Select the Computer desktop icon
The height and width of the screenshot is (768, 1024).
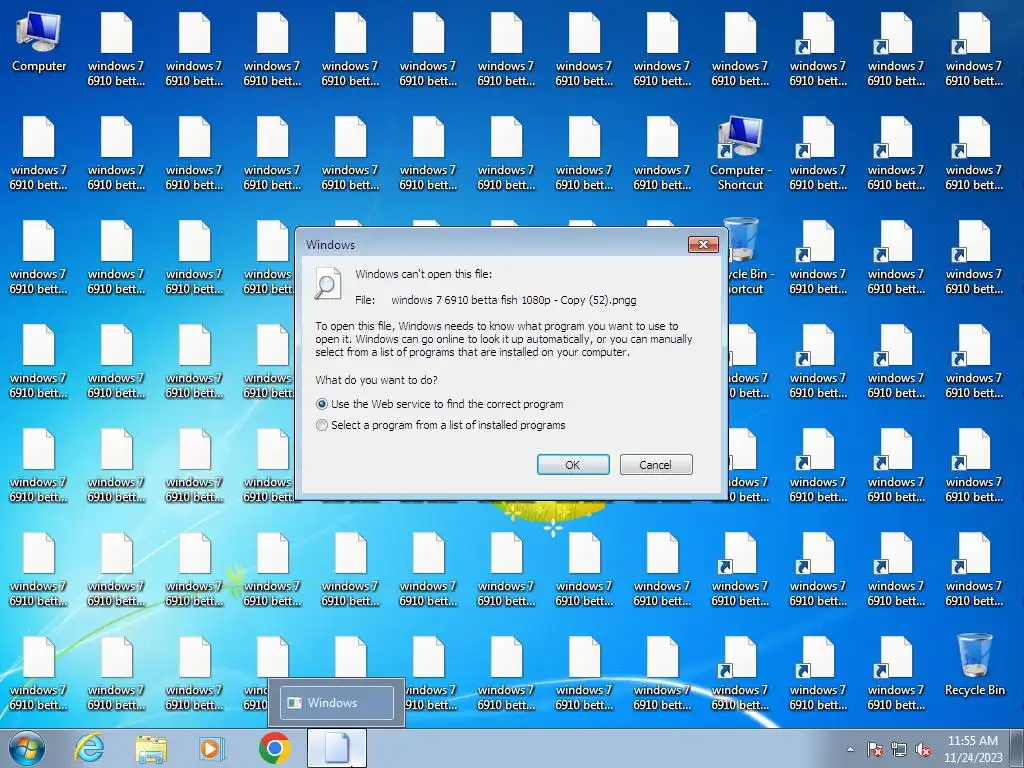tap(39, 42)
